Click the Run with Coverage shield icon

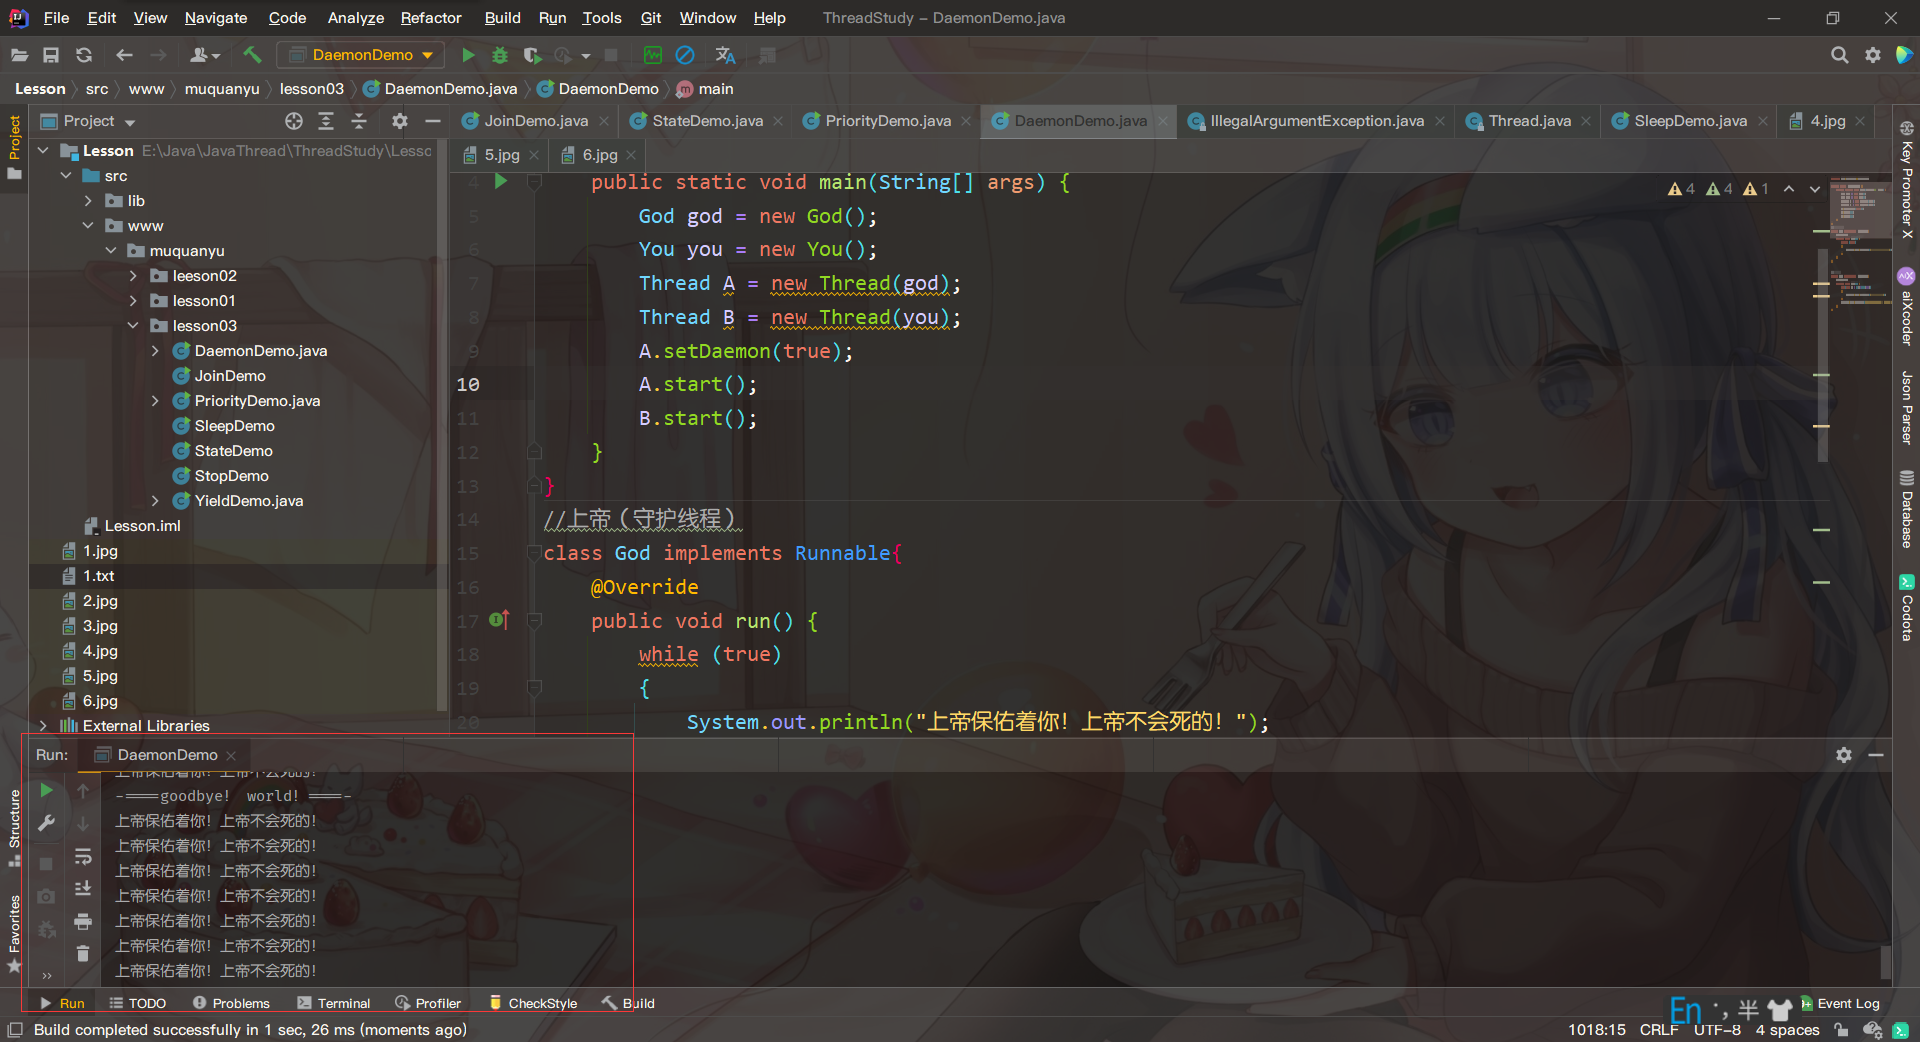point(533,55)
